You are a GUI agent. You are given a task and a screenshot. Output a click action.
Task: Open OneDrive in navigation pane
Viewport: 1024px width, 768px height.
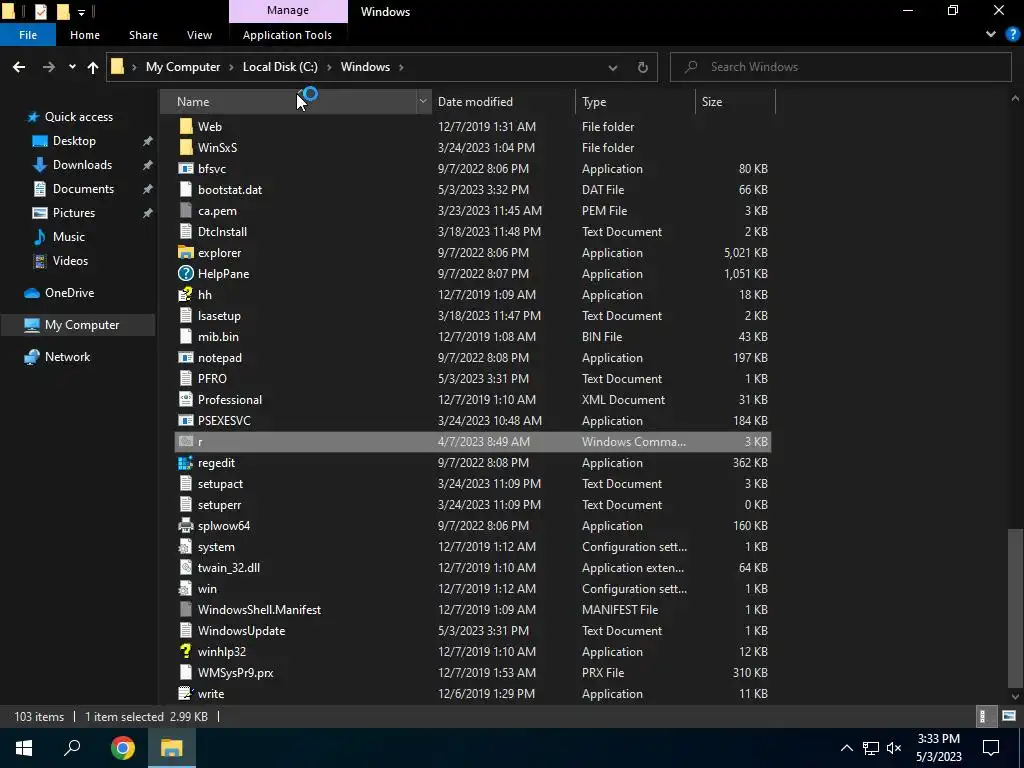69,293
